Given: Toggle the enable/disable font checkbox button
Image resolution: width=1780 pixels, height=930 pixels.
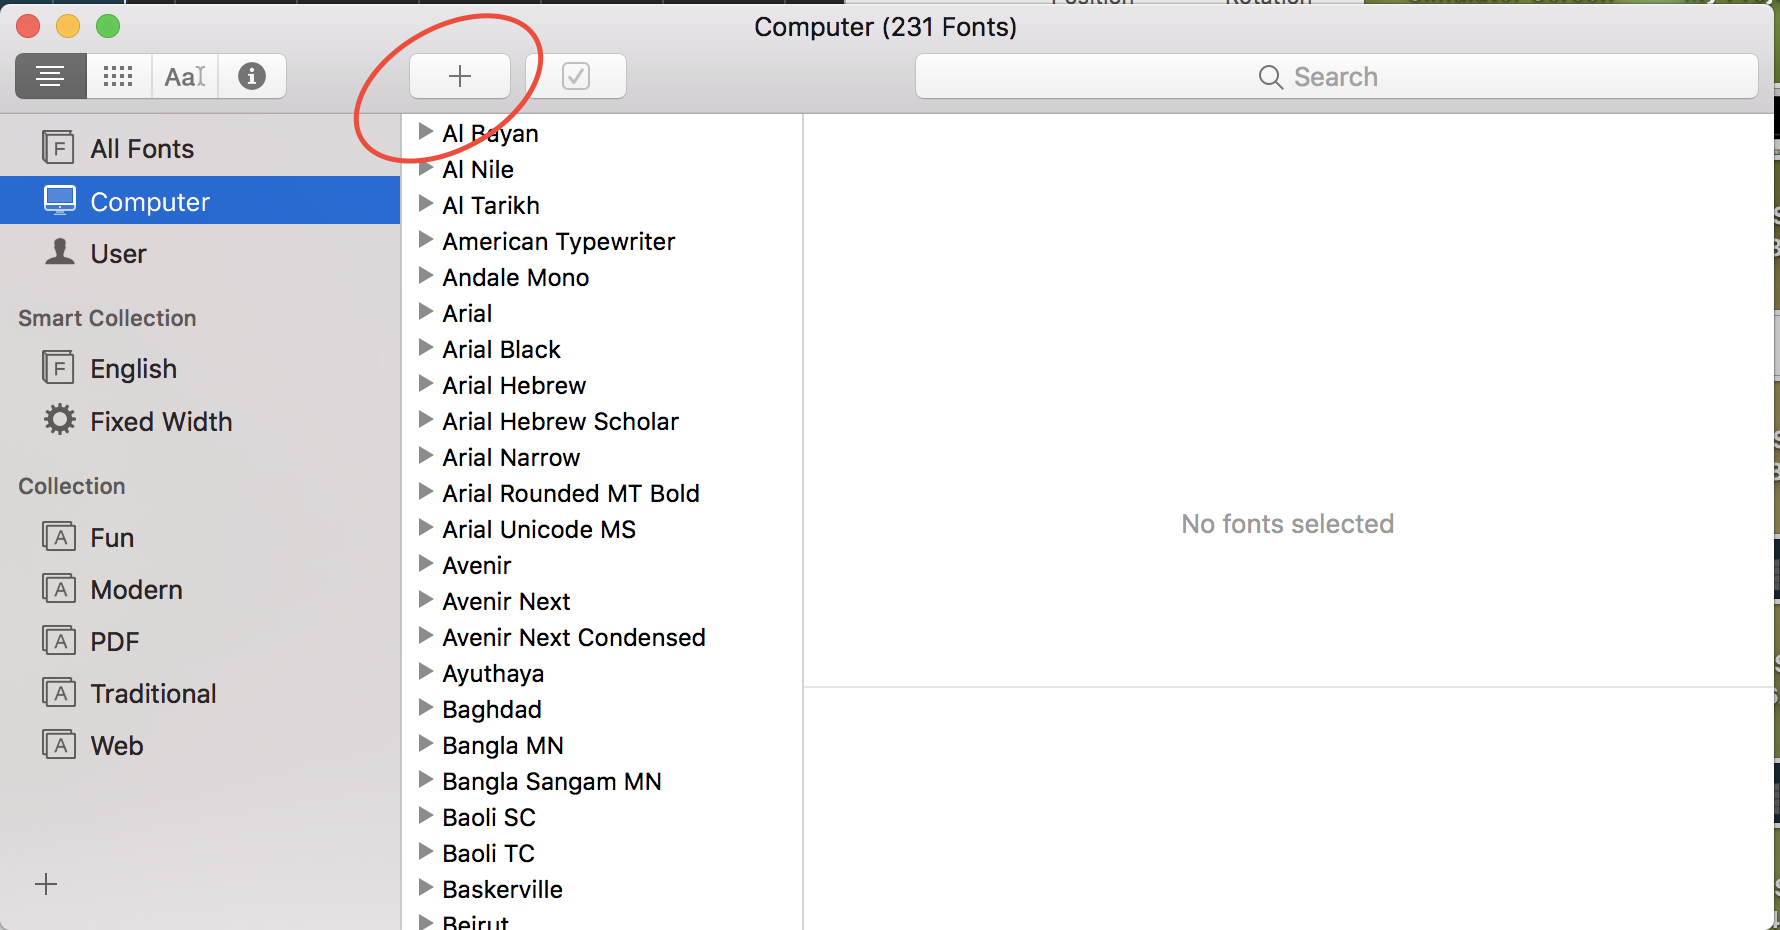Looking at the screenshot, I should 576,76.
